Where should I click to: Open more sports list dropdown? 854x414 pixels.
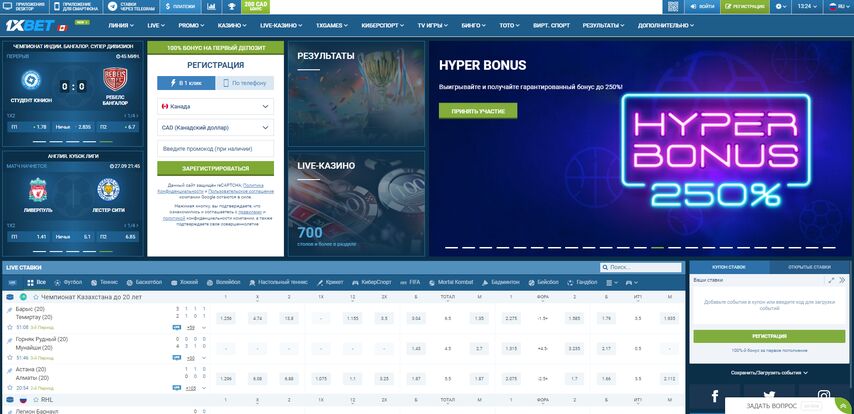pyautogui.click(x=612, y=283)
